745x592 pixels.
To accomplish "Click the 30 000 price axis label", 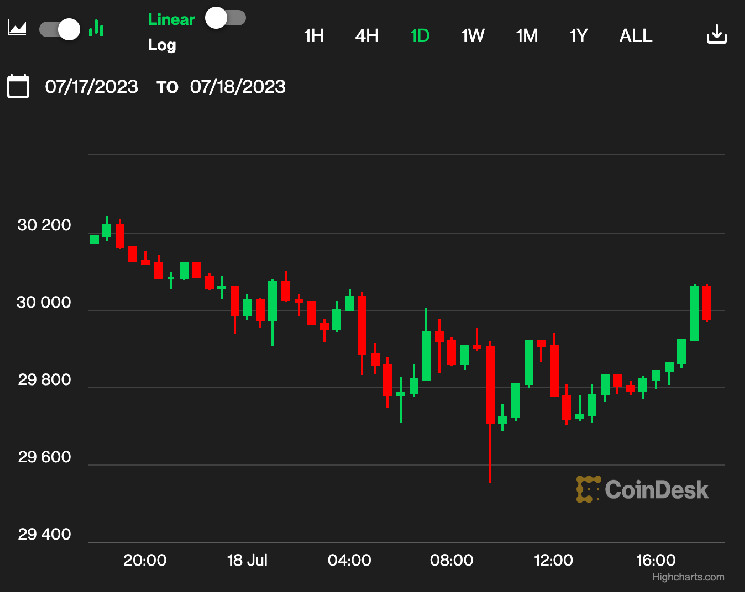I will point(44,302).
